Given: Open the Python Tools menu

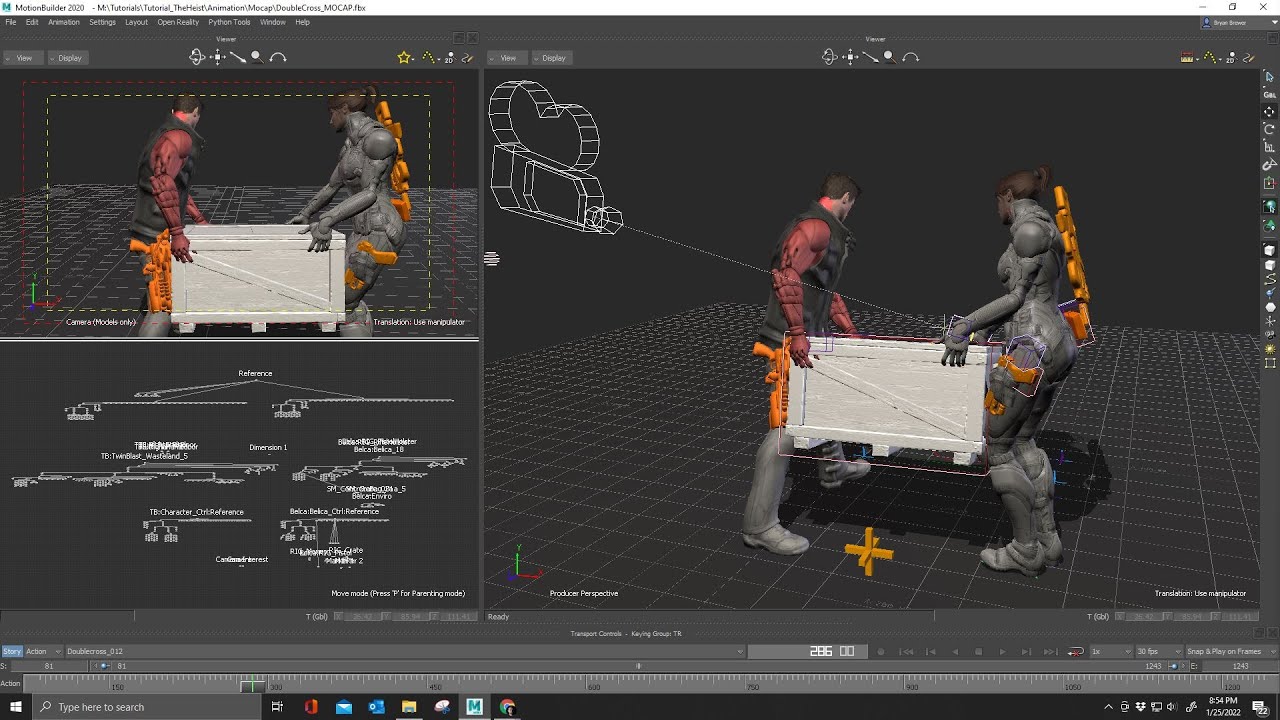Looking at the screenshot, I should [229, 22].
